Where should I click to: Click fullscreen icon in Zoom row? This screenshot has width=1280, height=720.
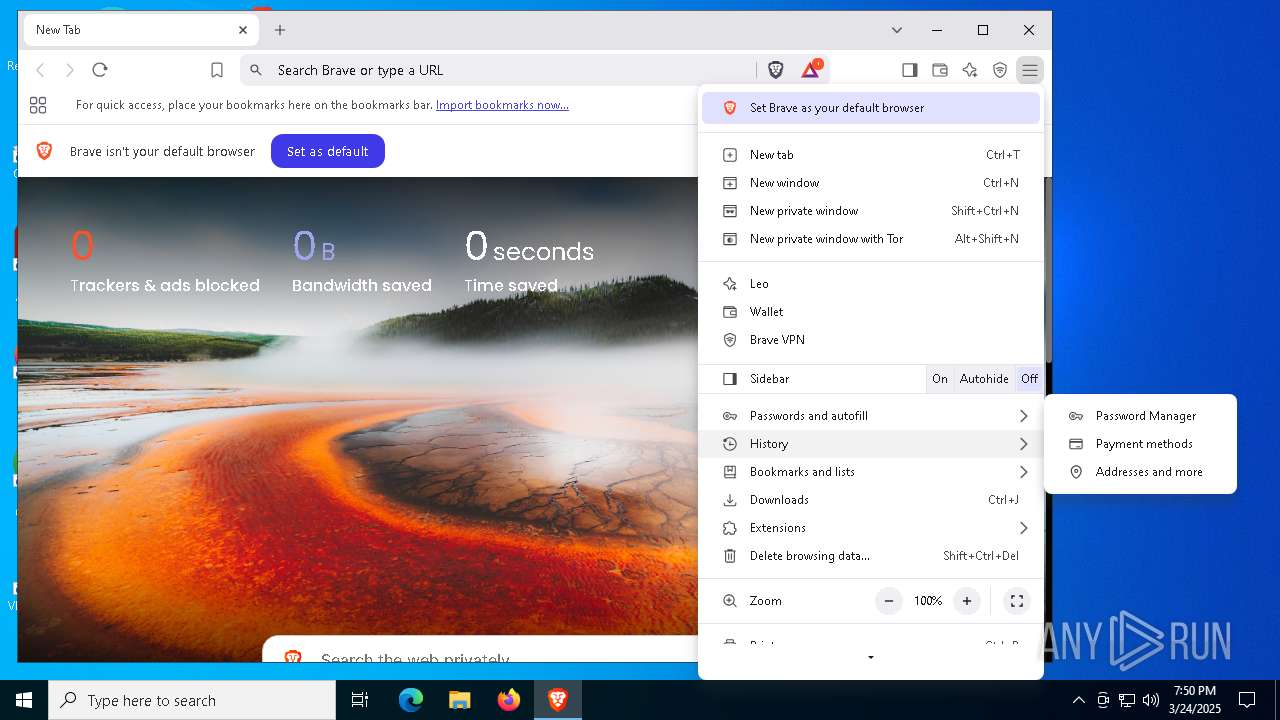pyautogui.click(x=1017, y=601)
